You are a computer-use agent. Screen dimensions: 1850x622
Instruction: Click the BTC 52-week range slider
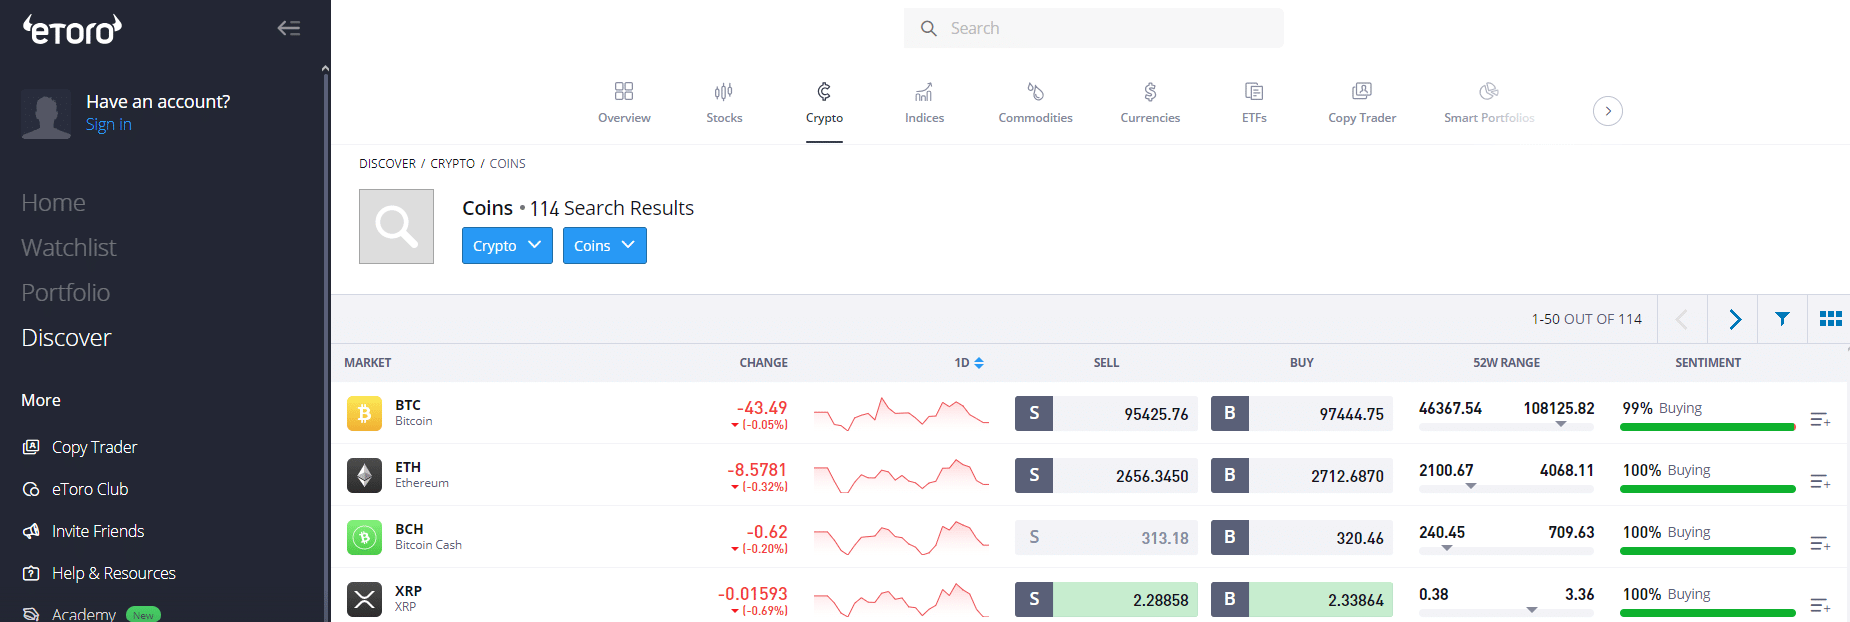(1506, 426)
